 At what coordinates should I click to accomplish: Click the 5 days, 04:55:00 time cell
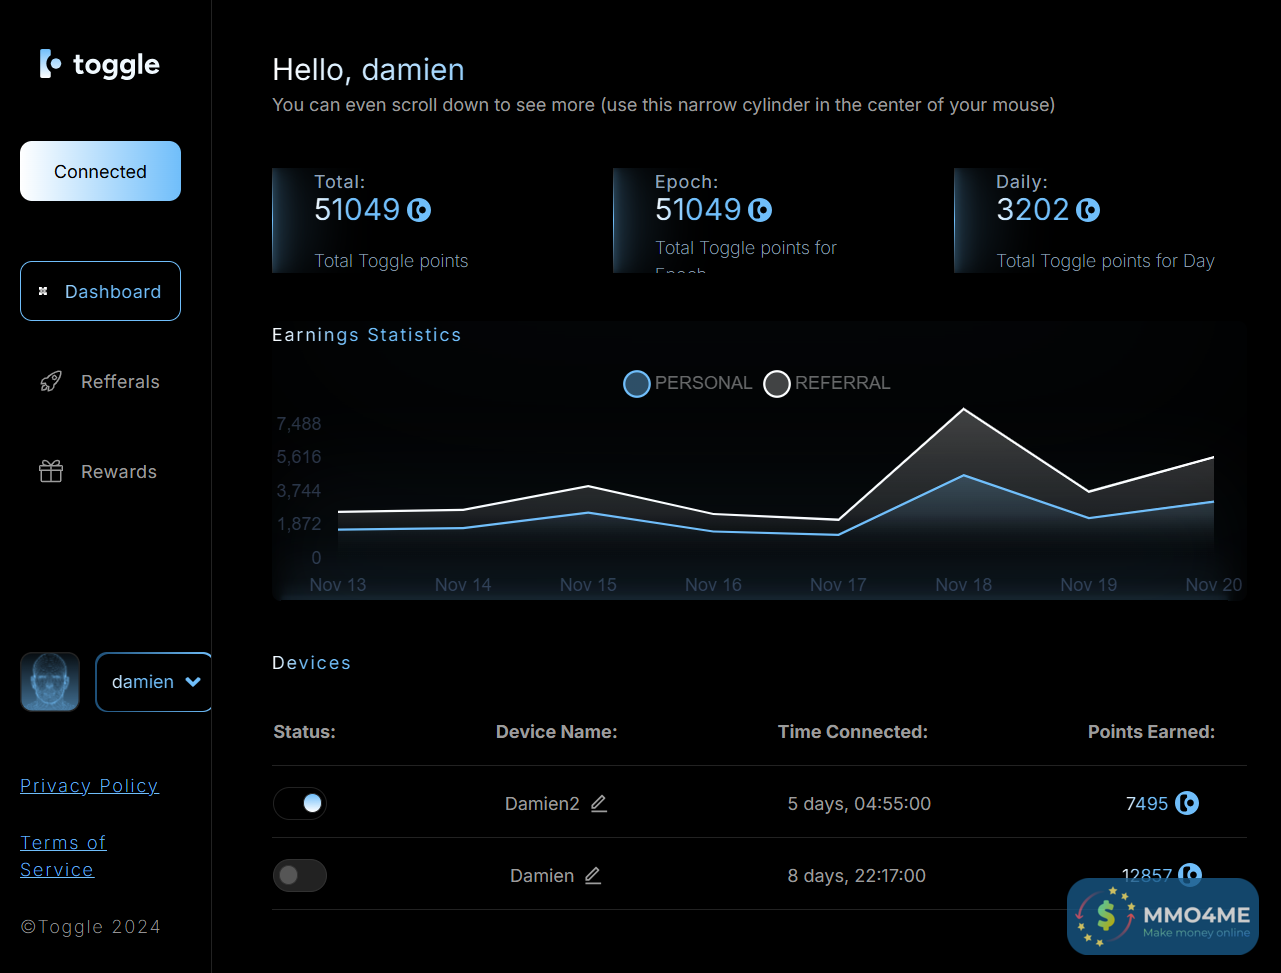pos(859,803)
